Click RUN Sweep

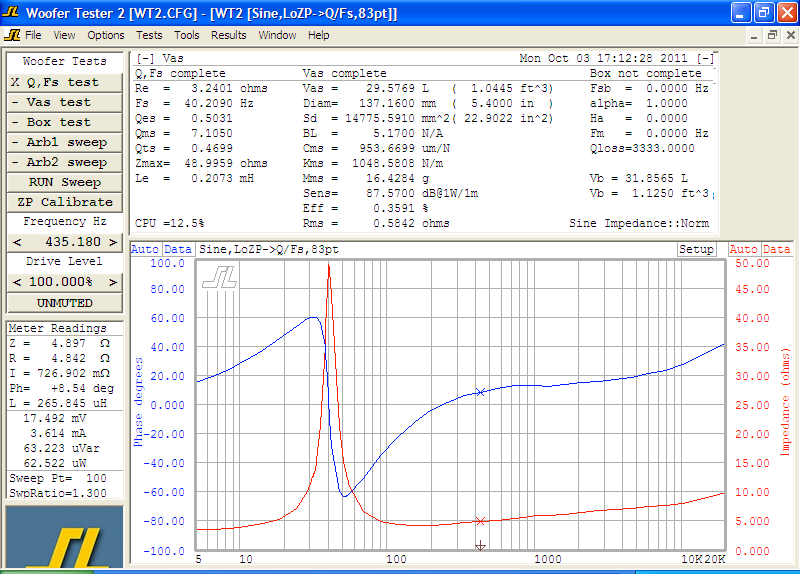(x=65, y=182)
